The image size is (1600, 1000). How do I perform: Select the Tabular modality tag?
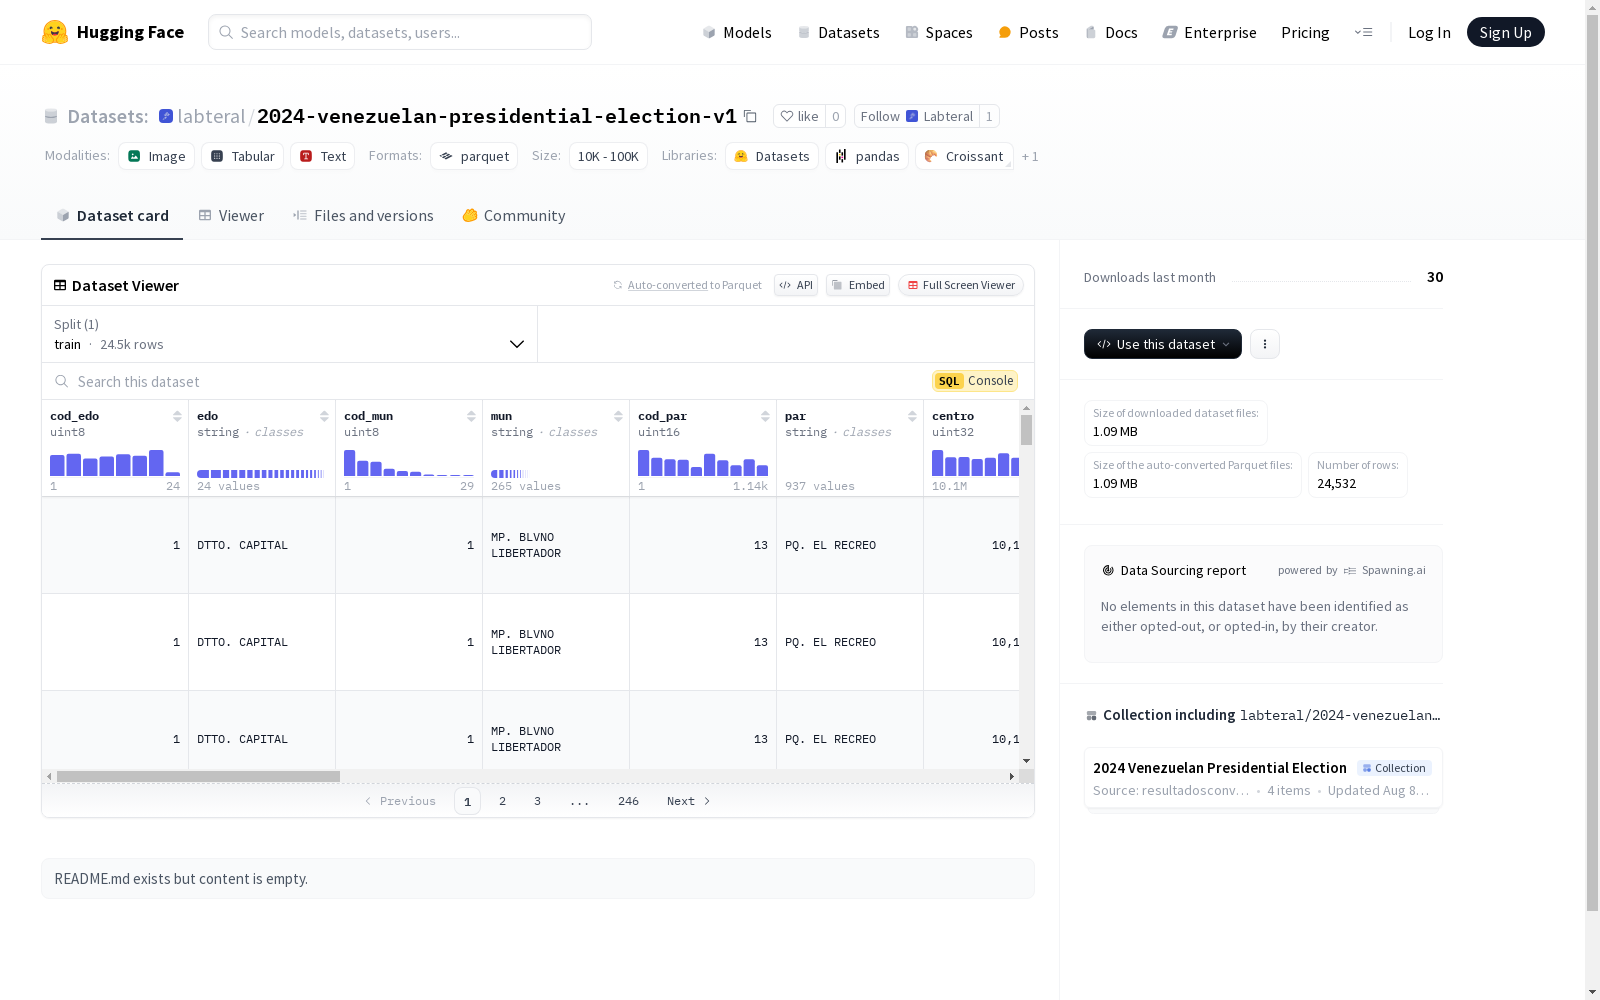pyautogui.click(x=243, y=156)
